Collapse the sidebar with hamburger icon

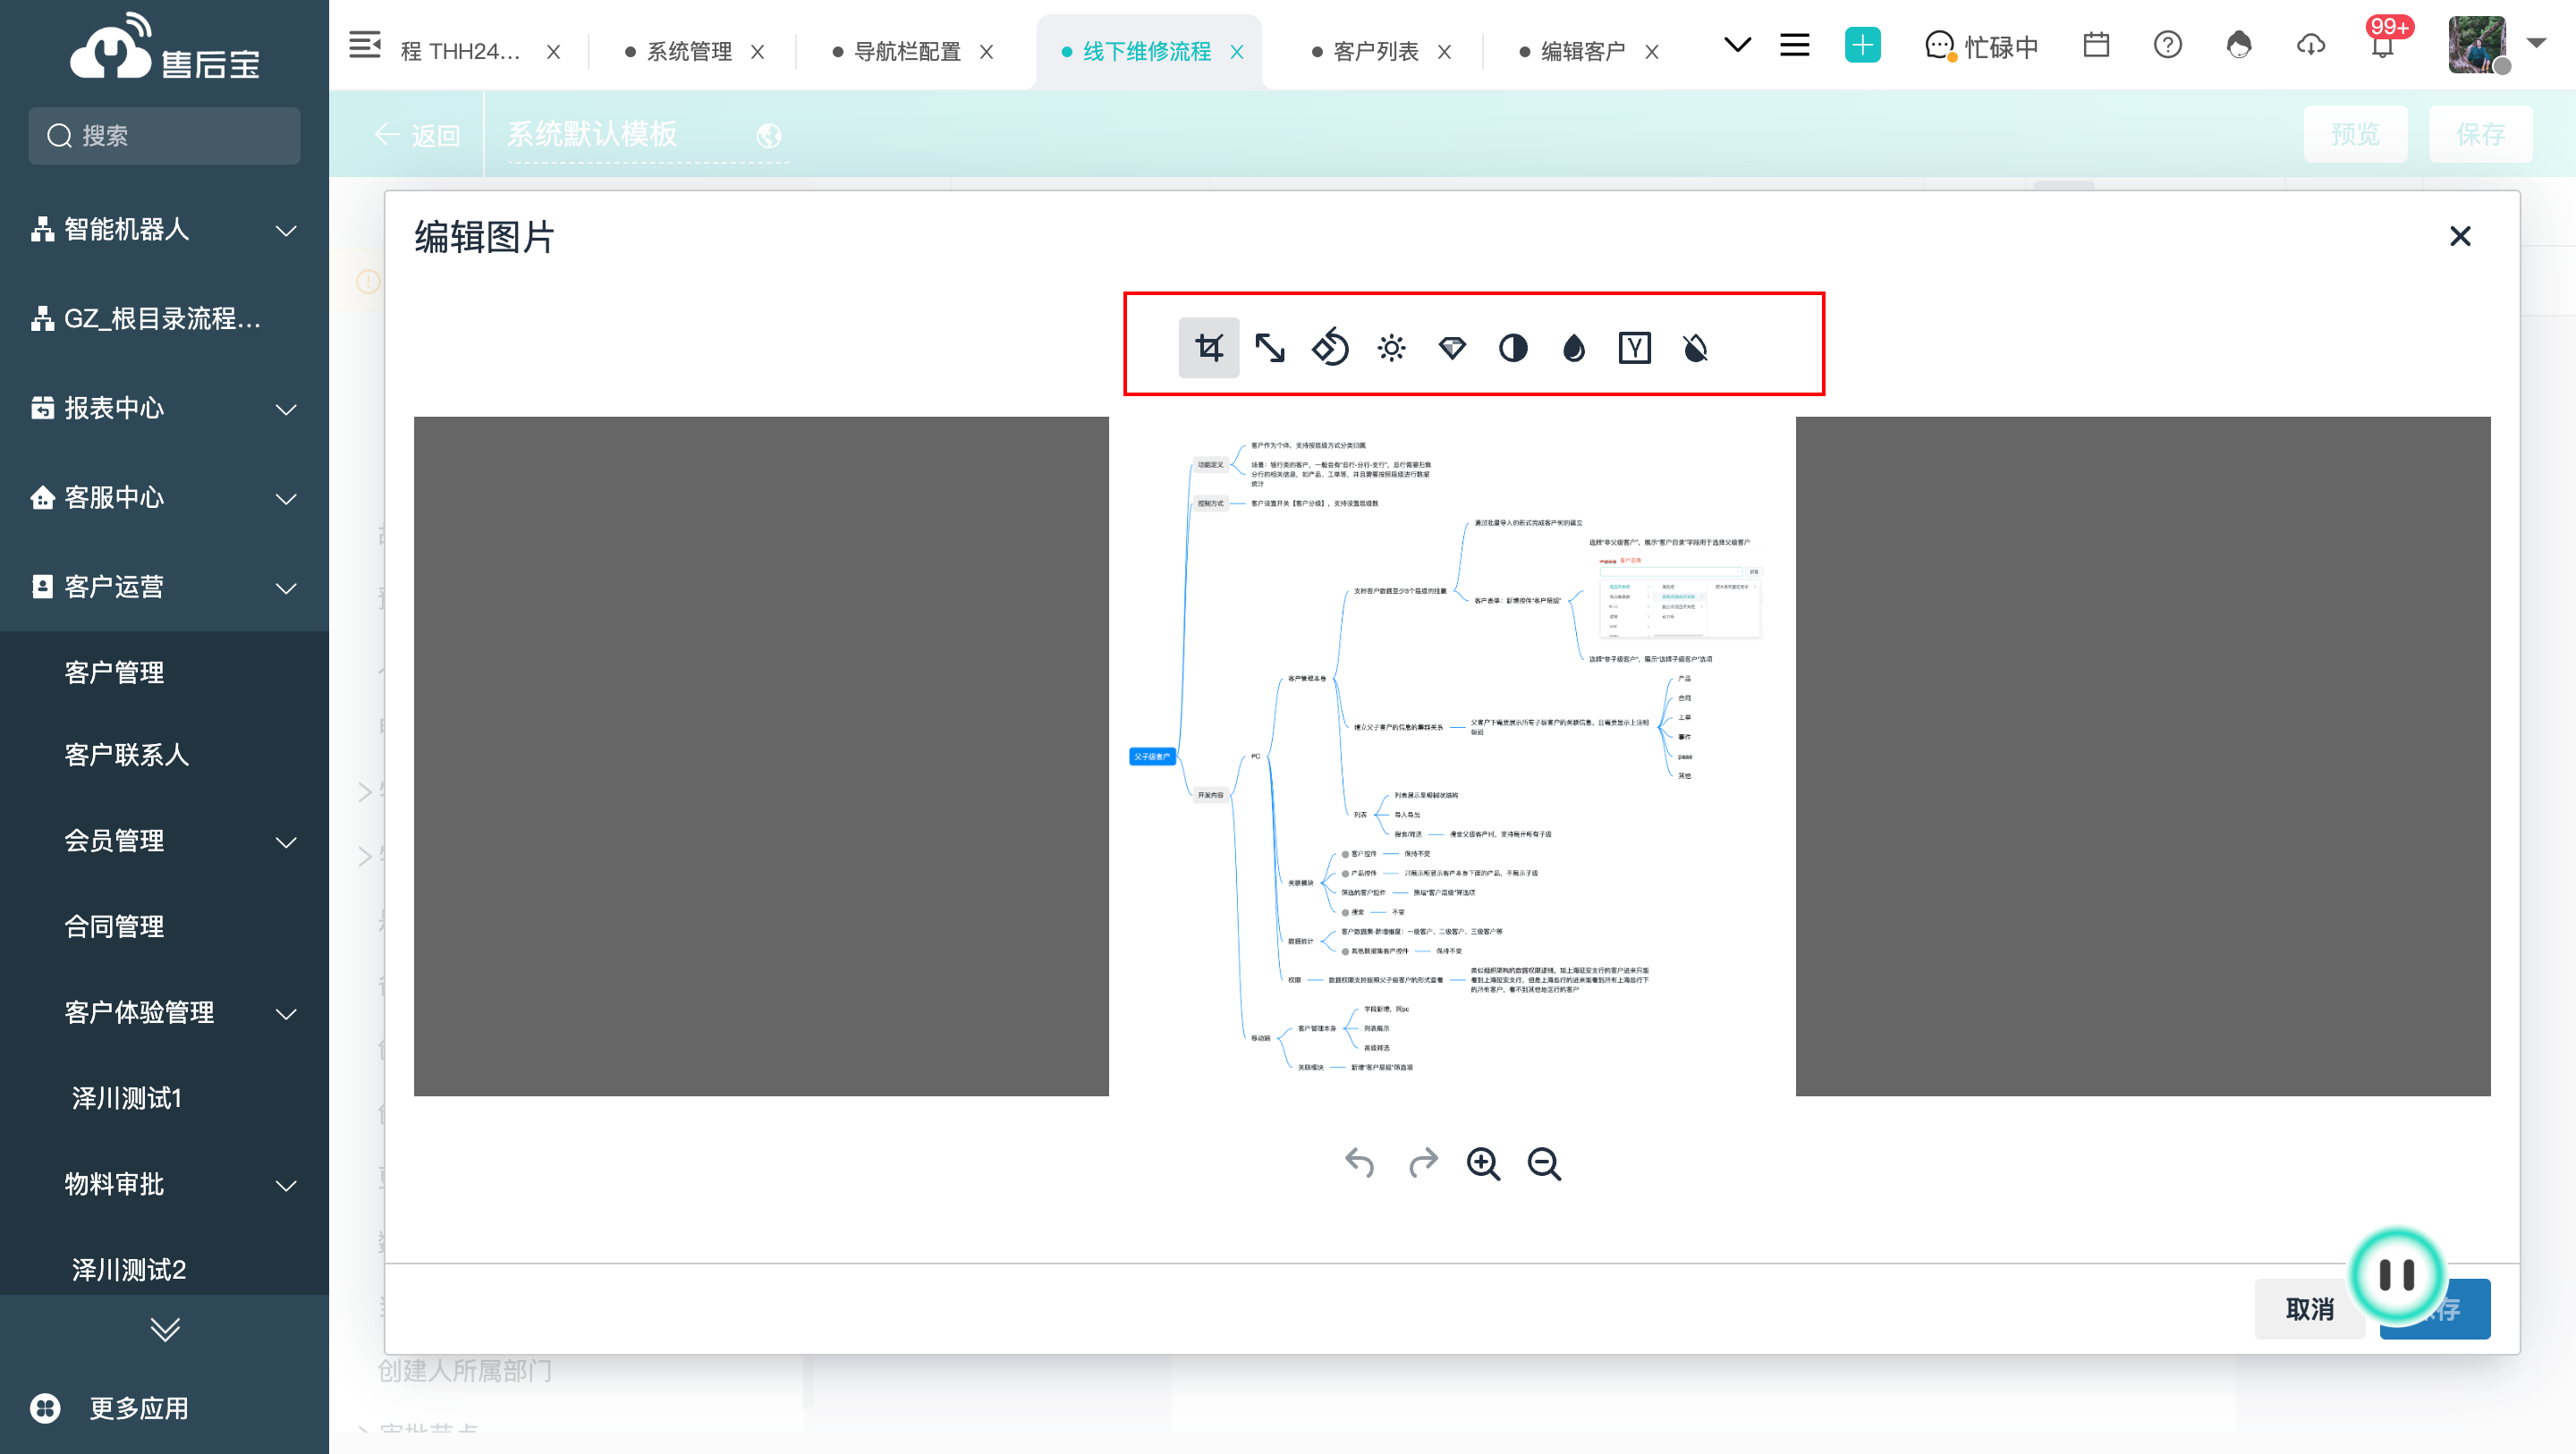pos(364,46)
